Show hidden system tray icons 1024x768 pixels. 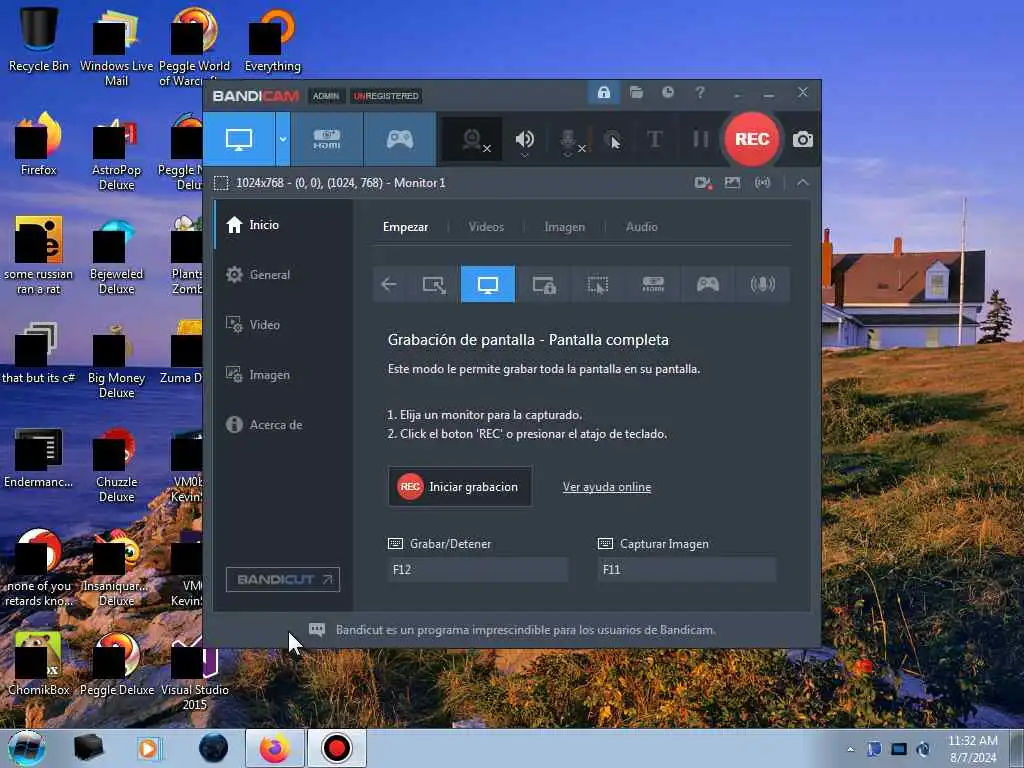pyautogui.click(x=850, y=750)
